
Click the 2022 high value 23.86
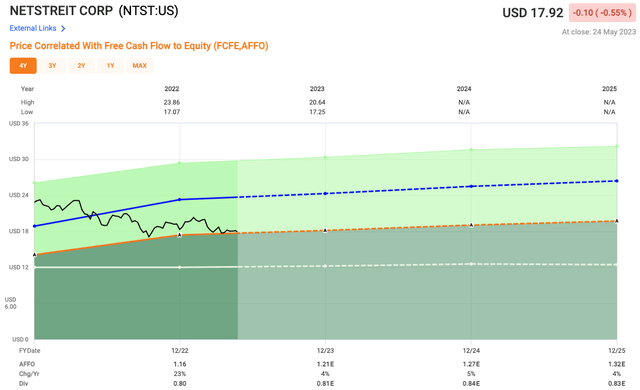click(x=172, y=102)
